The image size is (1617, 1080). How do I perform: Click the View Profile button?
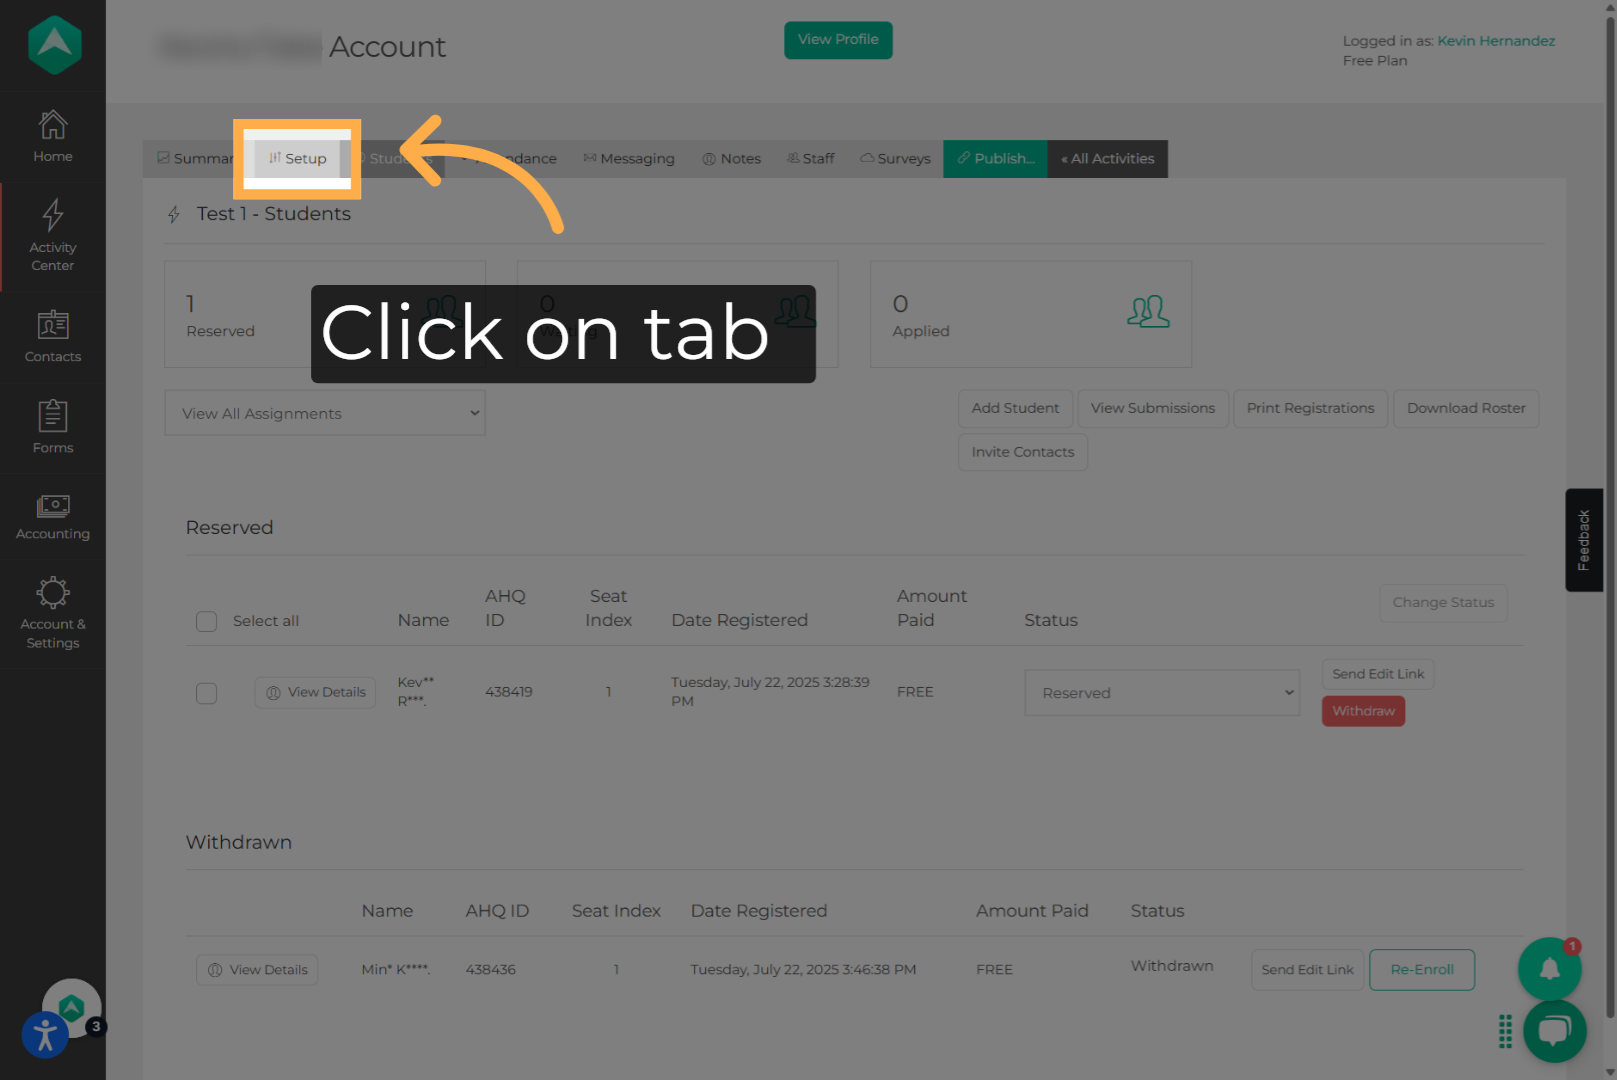coord(838,40)
